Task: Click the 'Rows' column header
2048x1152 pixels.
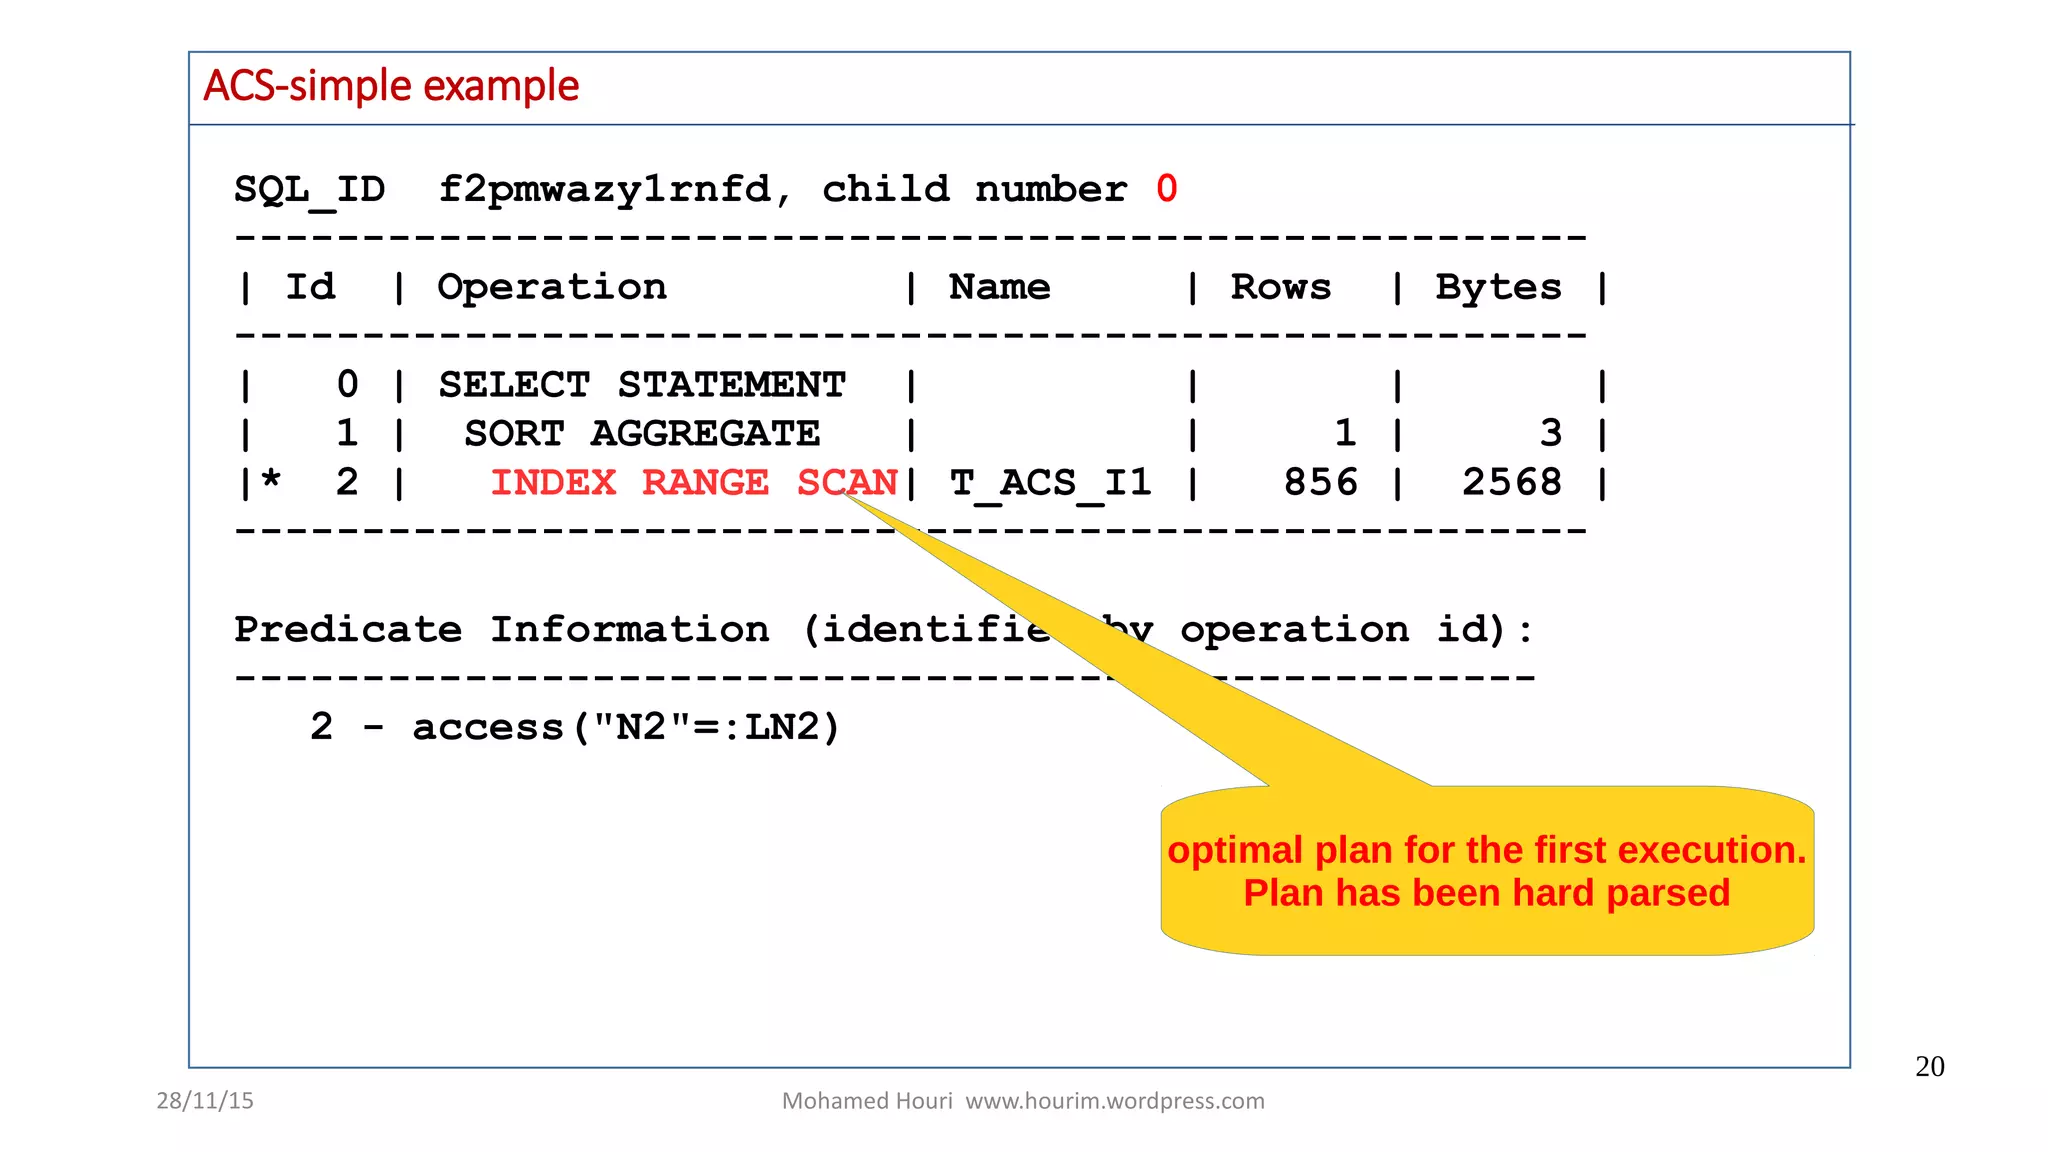Action: pyautogui.click(x=1280, y=287)
